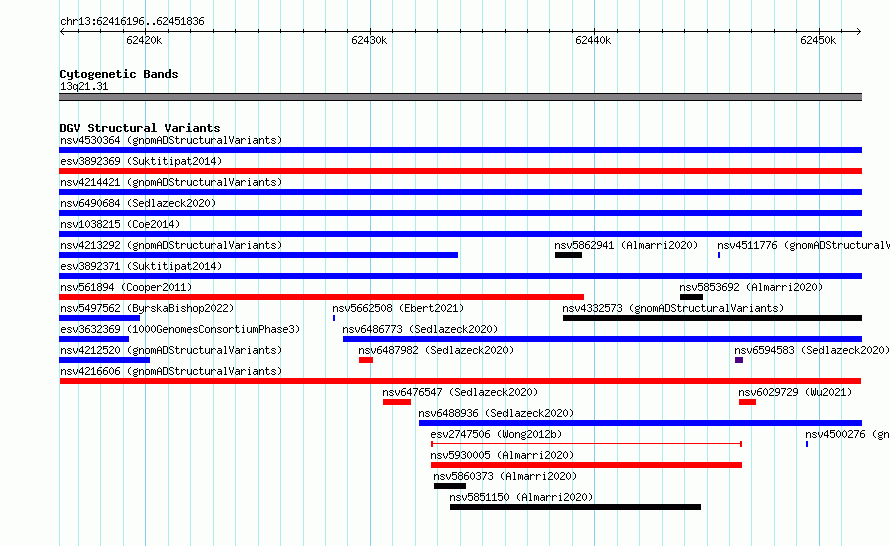Select the red esv3892369 variant bar
This screenshot has height=546, width=890.
(460, 171)
